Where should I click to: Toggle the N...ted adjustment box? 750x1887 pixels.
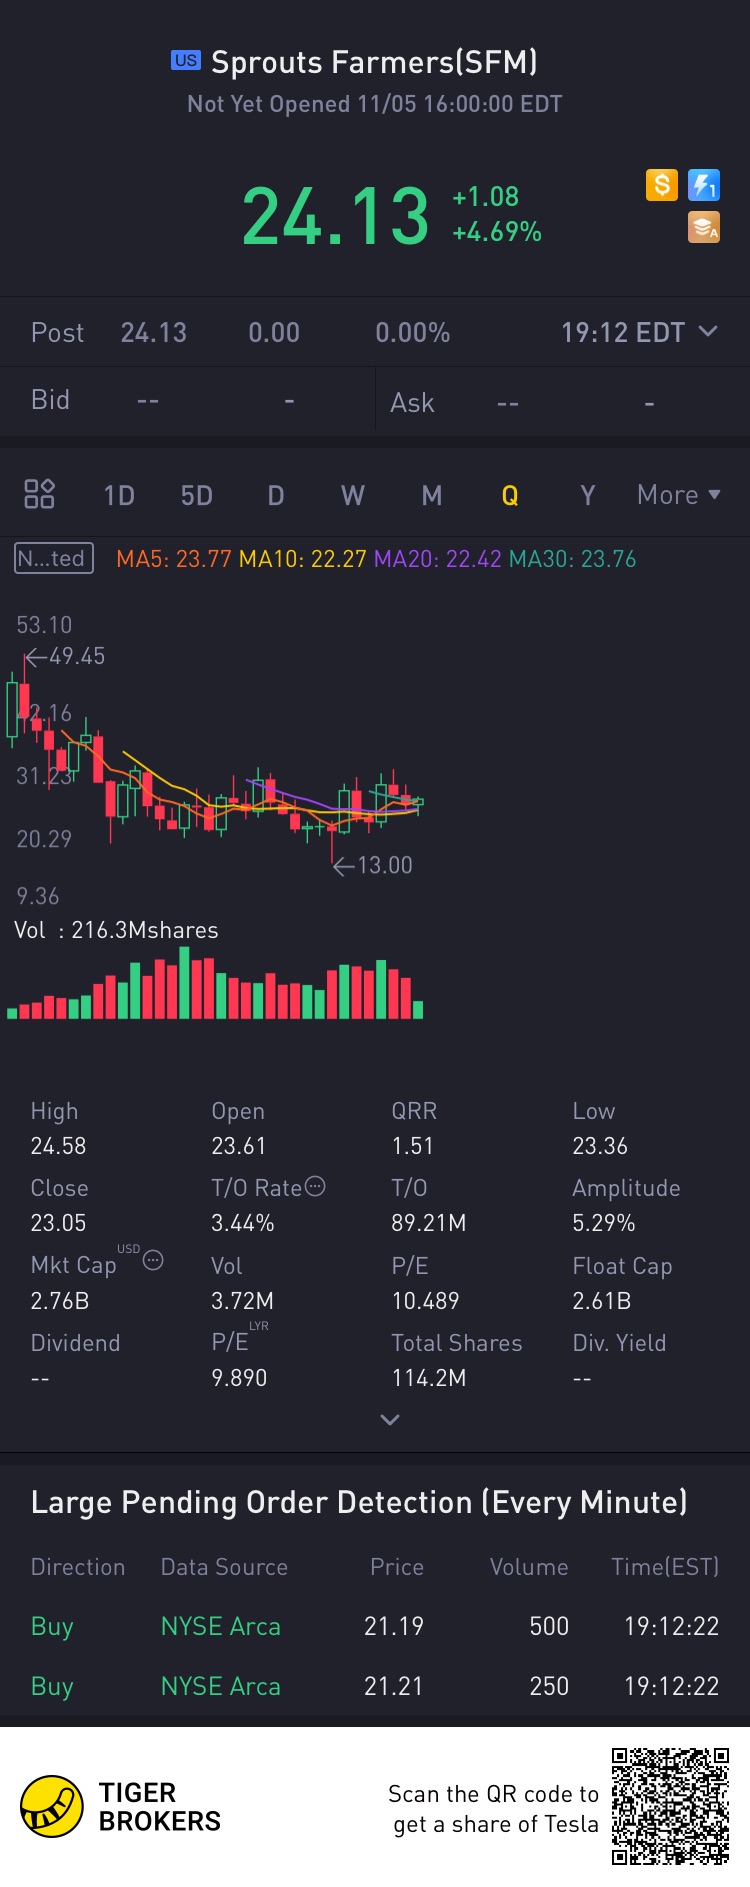(x=54, y=558)
